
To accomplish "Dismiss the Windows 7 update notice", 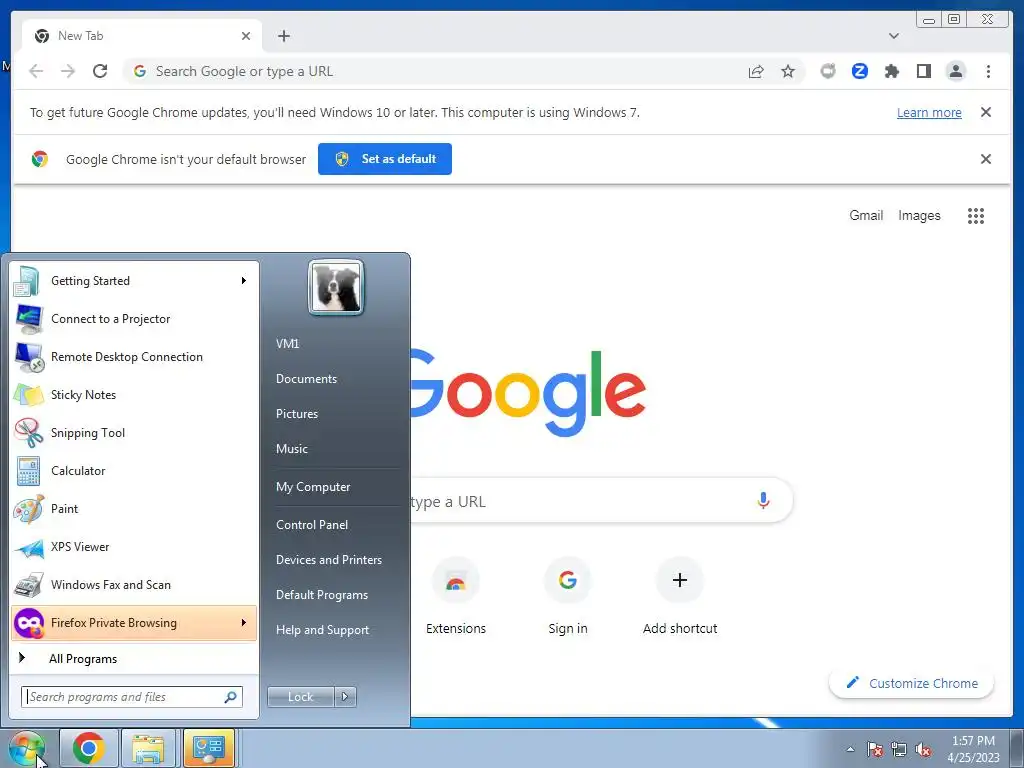I will click(986, 112).
